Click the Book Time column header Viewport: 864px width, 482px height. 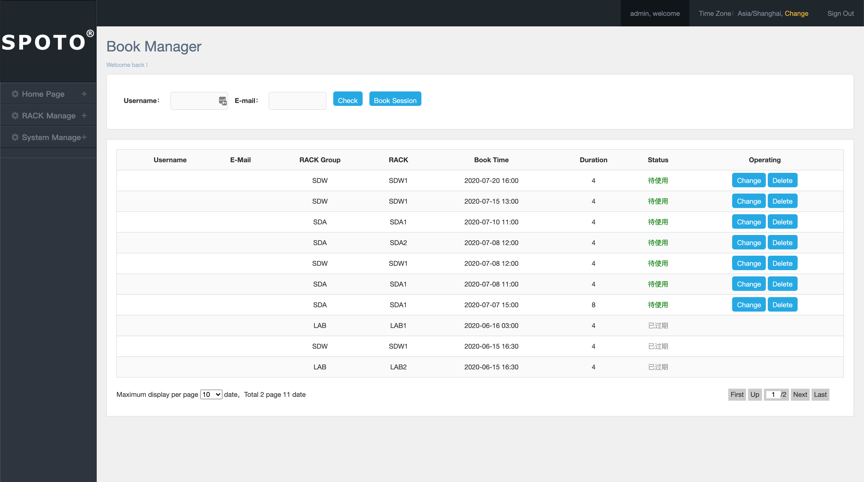coord(491,160)
